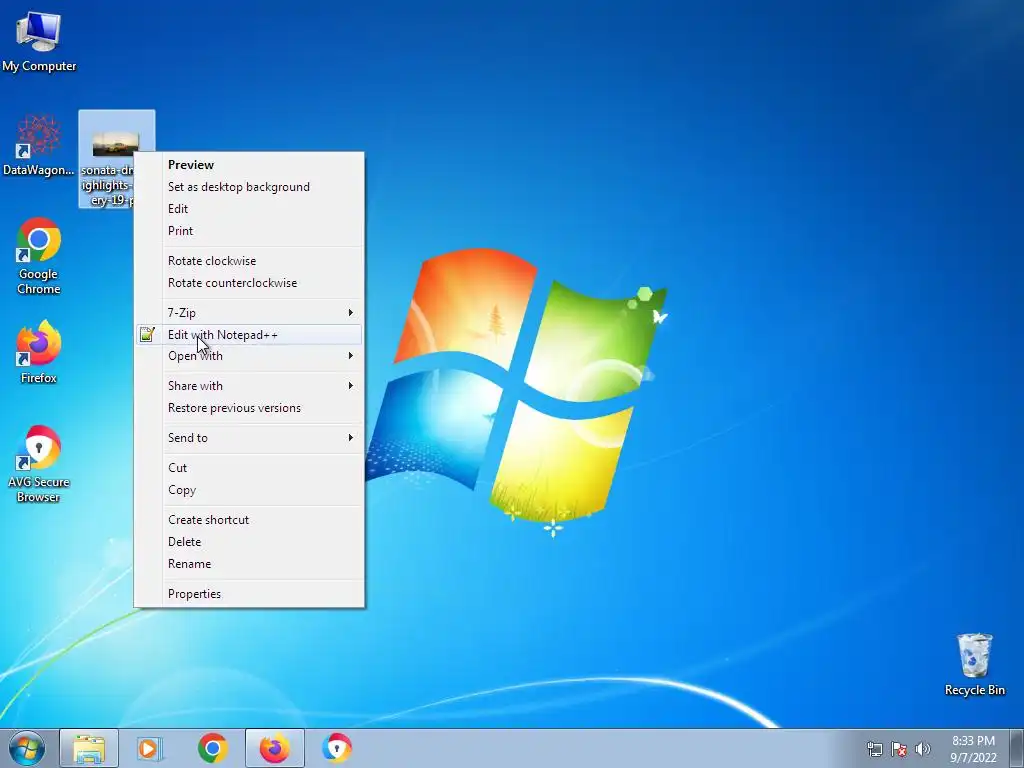Screen dimensions: 1024x768
Task: Choose Cut from context menu
Action: pyautogui.click(x=249, y=468)
